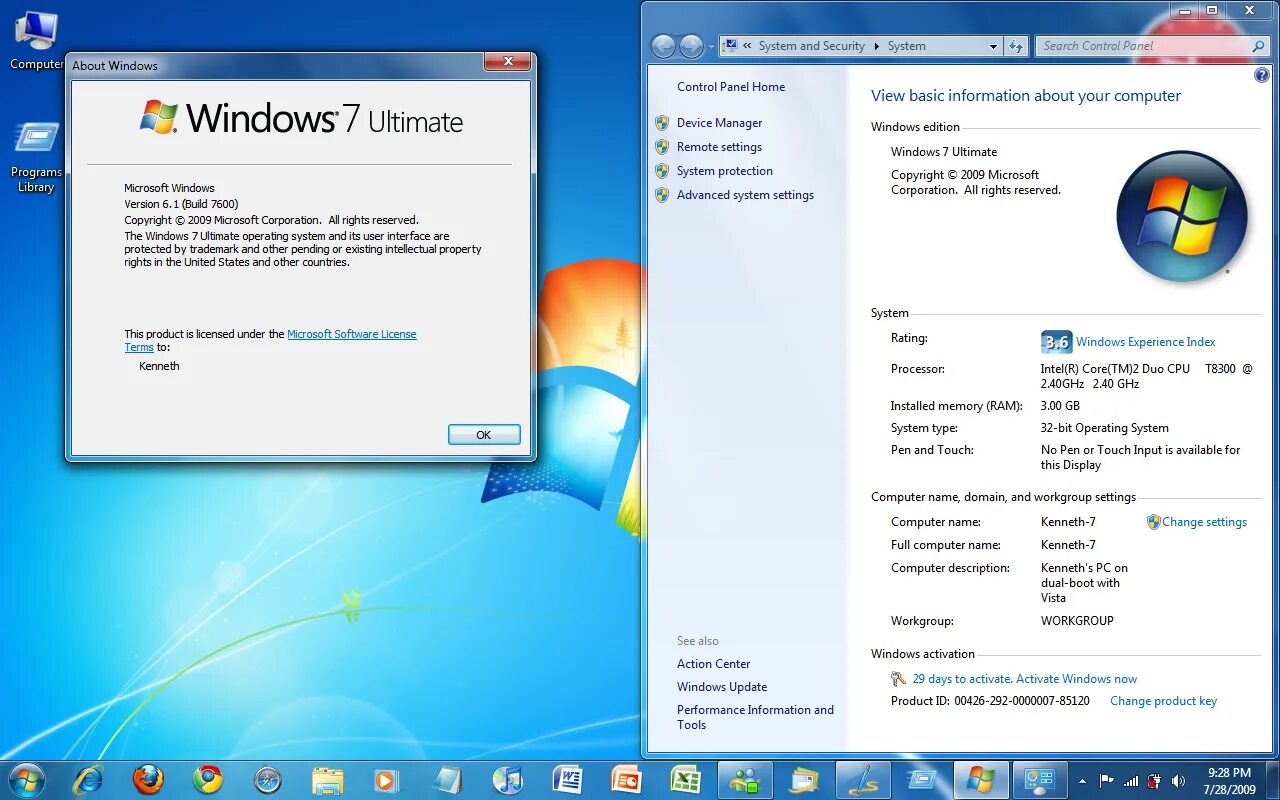Image resolution: width=1280 pixels, height=800 pixels.
Task: Open the network signal tray icon
Action: click(1131, 780)
